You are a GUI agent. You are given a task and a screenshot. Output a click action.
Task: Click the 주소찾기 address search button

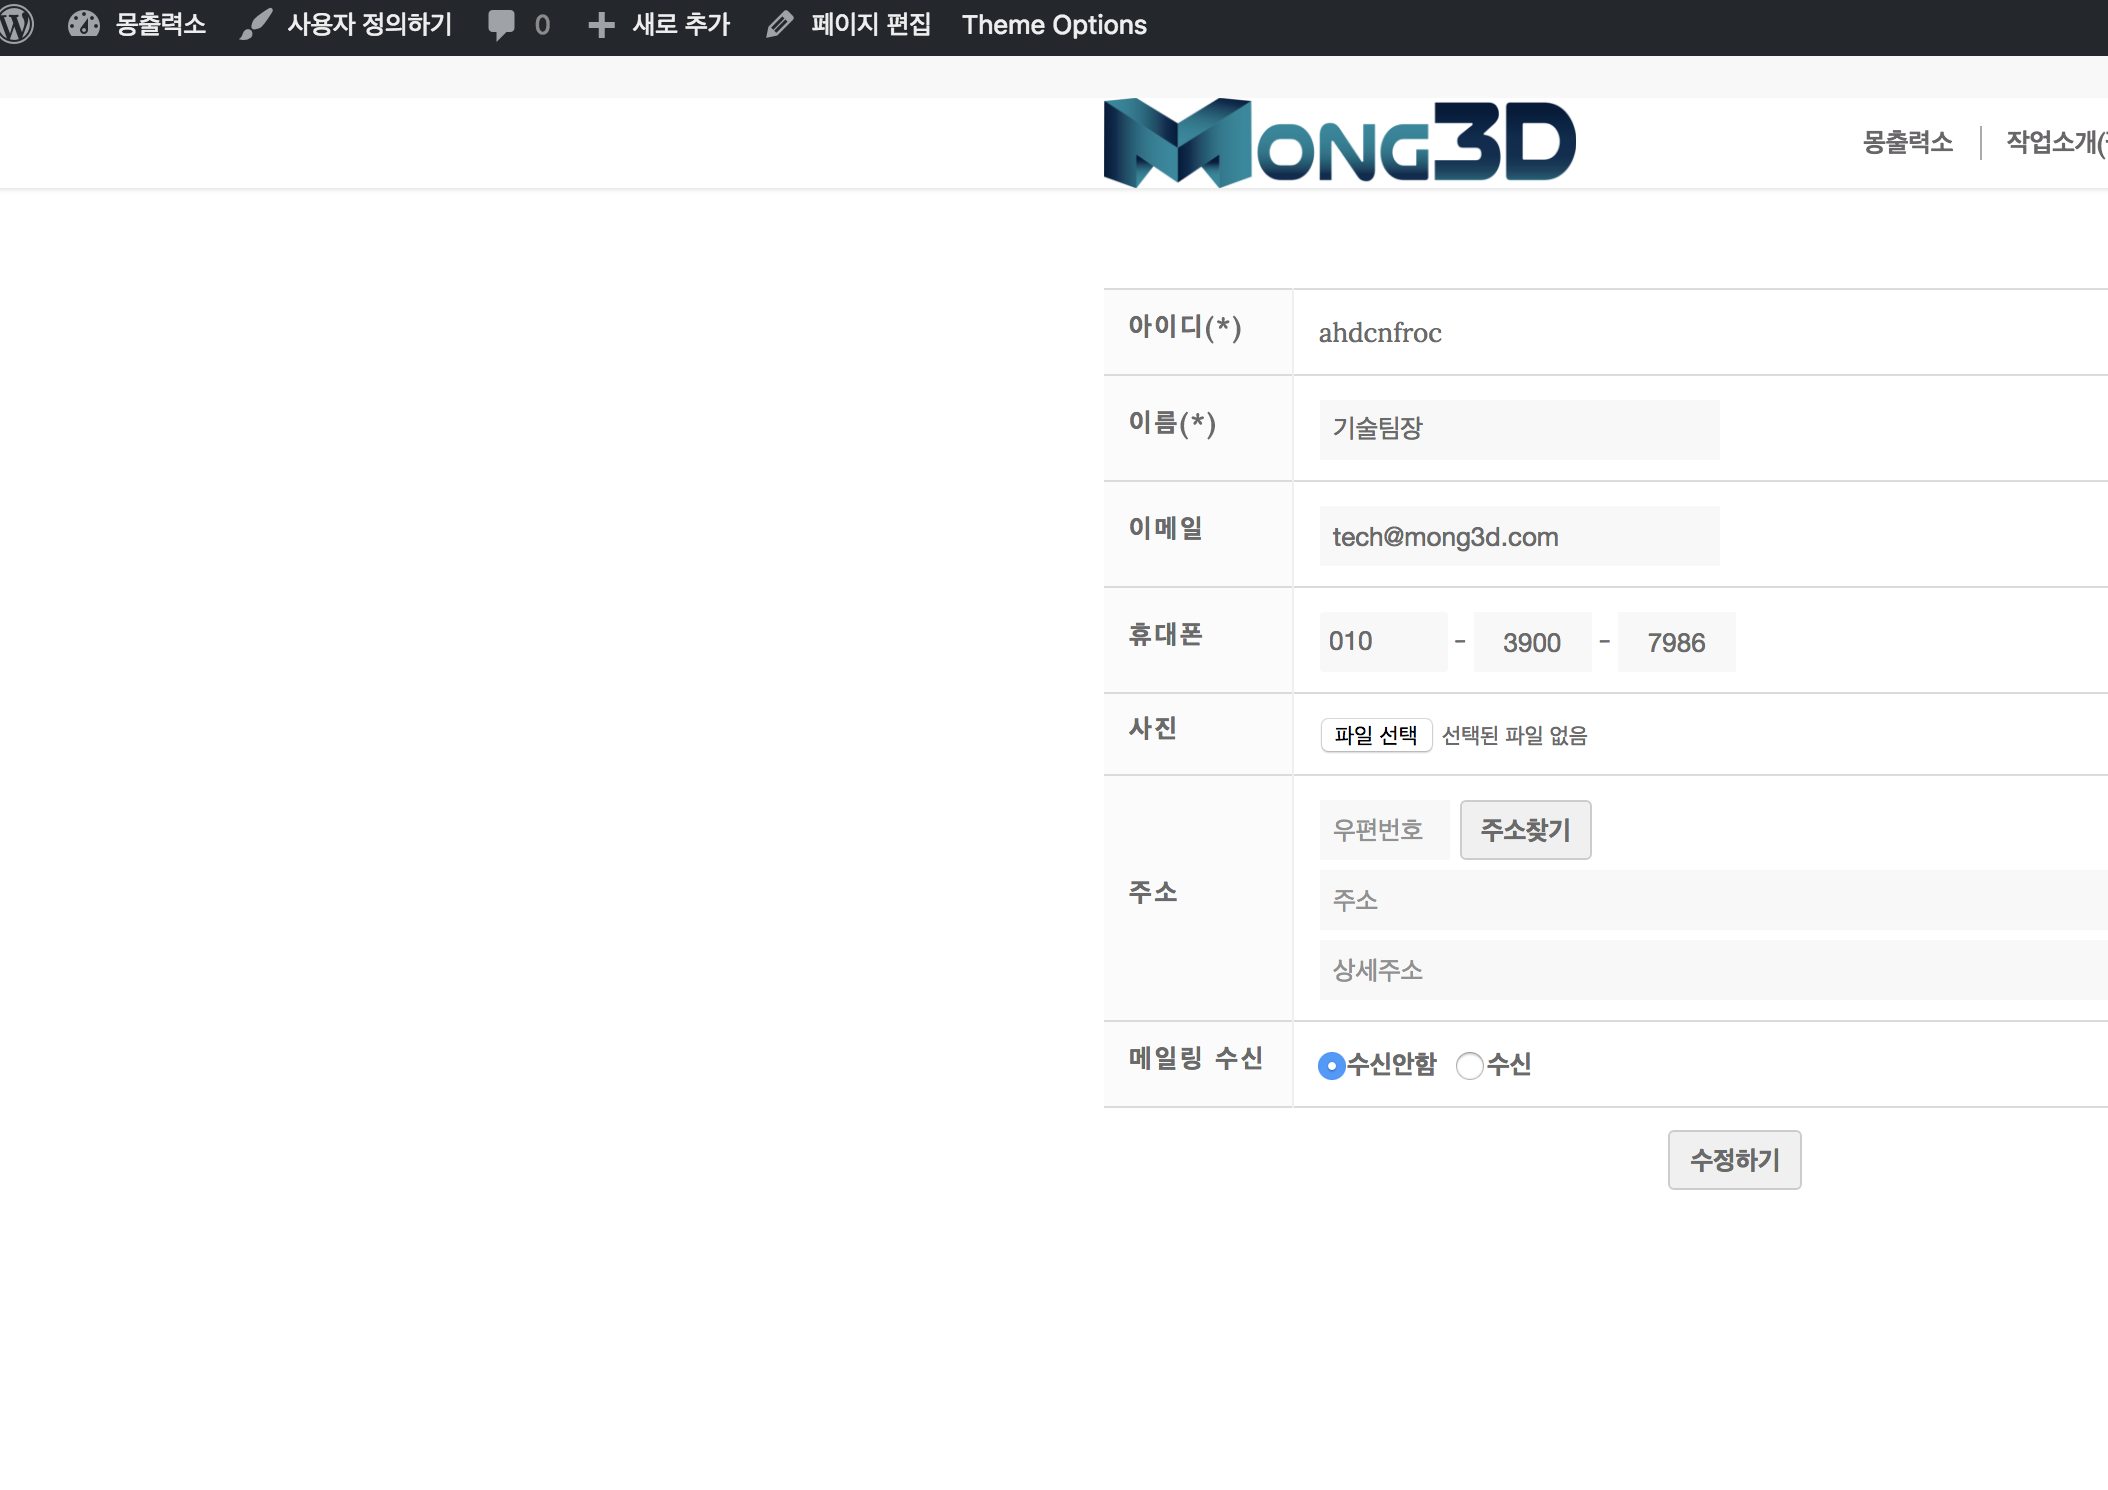pos(1526,830)
